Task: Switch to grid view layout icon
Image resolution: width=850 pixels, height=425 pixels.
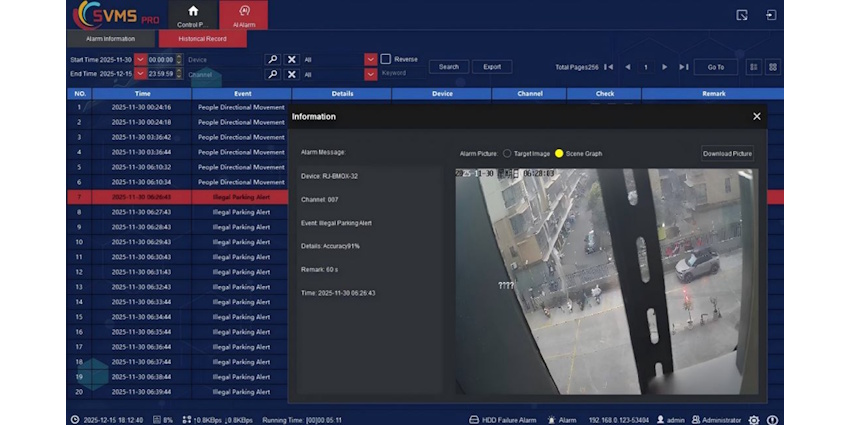Action: 773,67
